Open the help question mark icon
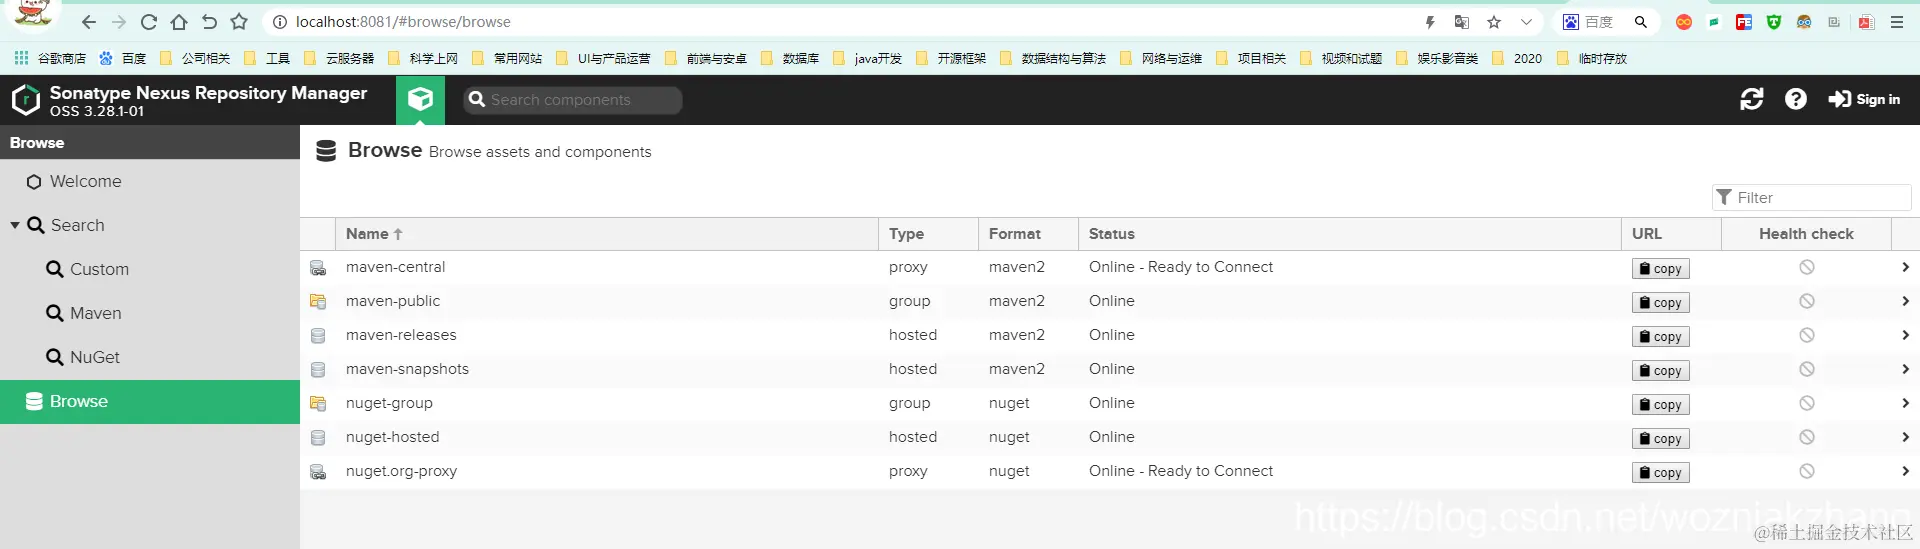 point(1796,99)
